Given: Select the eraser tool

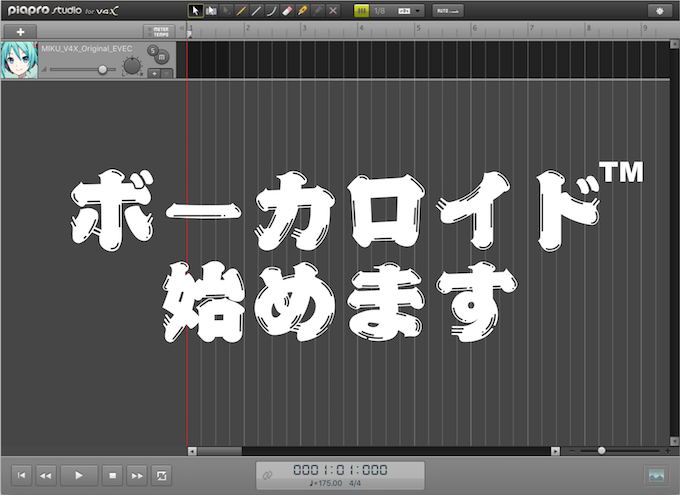Looking at the screenshot, I should coord(287,10).
